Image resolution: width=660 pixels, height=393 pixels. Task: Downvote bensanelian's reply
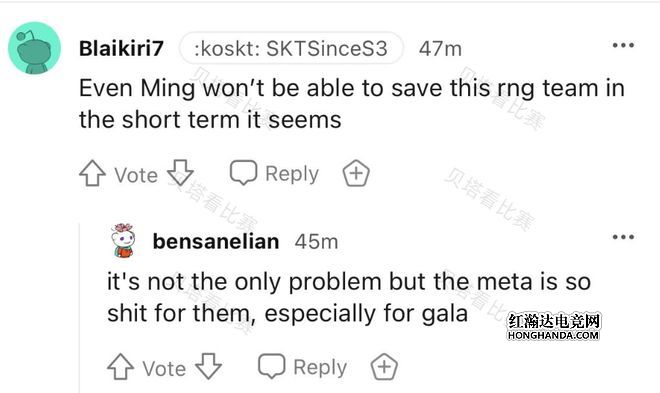209,366
